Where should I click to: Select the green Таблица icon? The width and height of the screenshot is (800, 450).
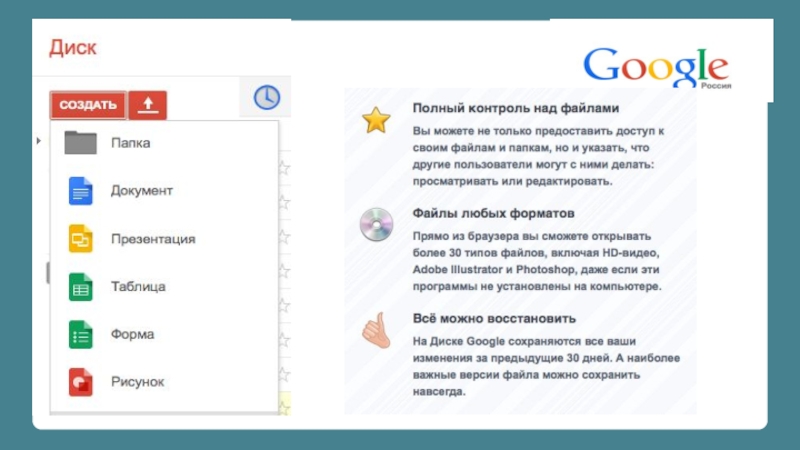[81, 286]
